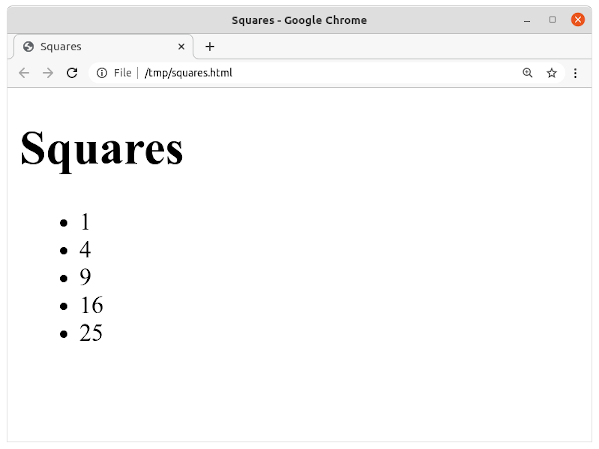The image size is (599, 449).
Task: Focus the address bar showing /tmp/squares.html
Action: click(327, 73)
